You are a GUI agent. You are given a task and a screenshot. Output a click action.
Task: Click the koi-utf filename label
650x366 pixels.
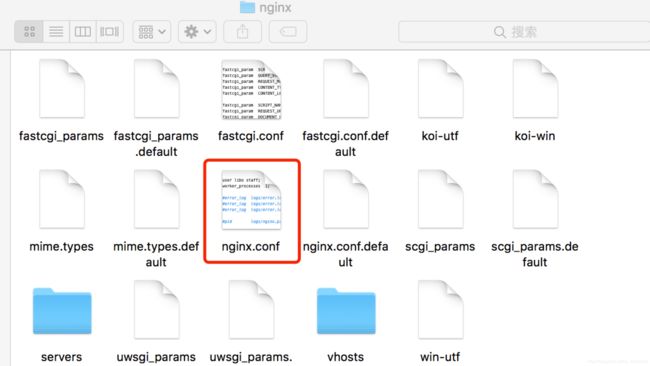click(440, 136)
